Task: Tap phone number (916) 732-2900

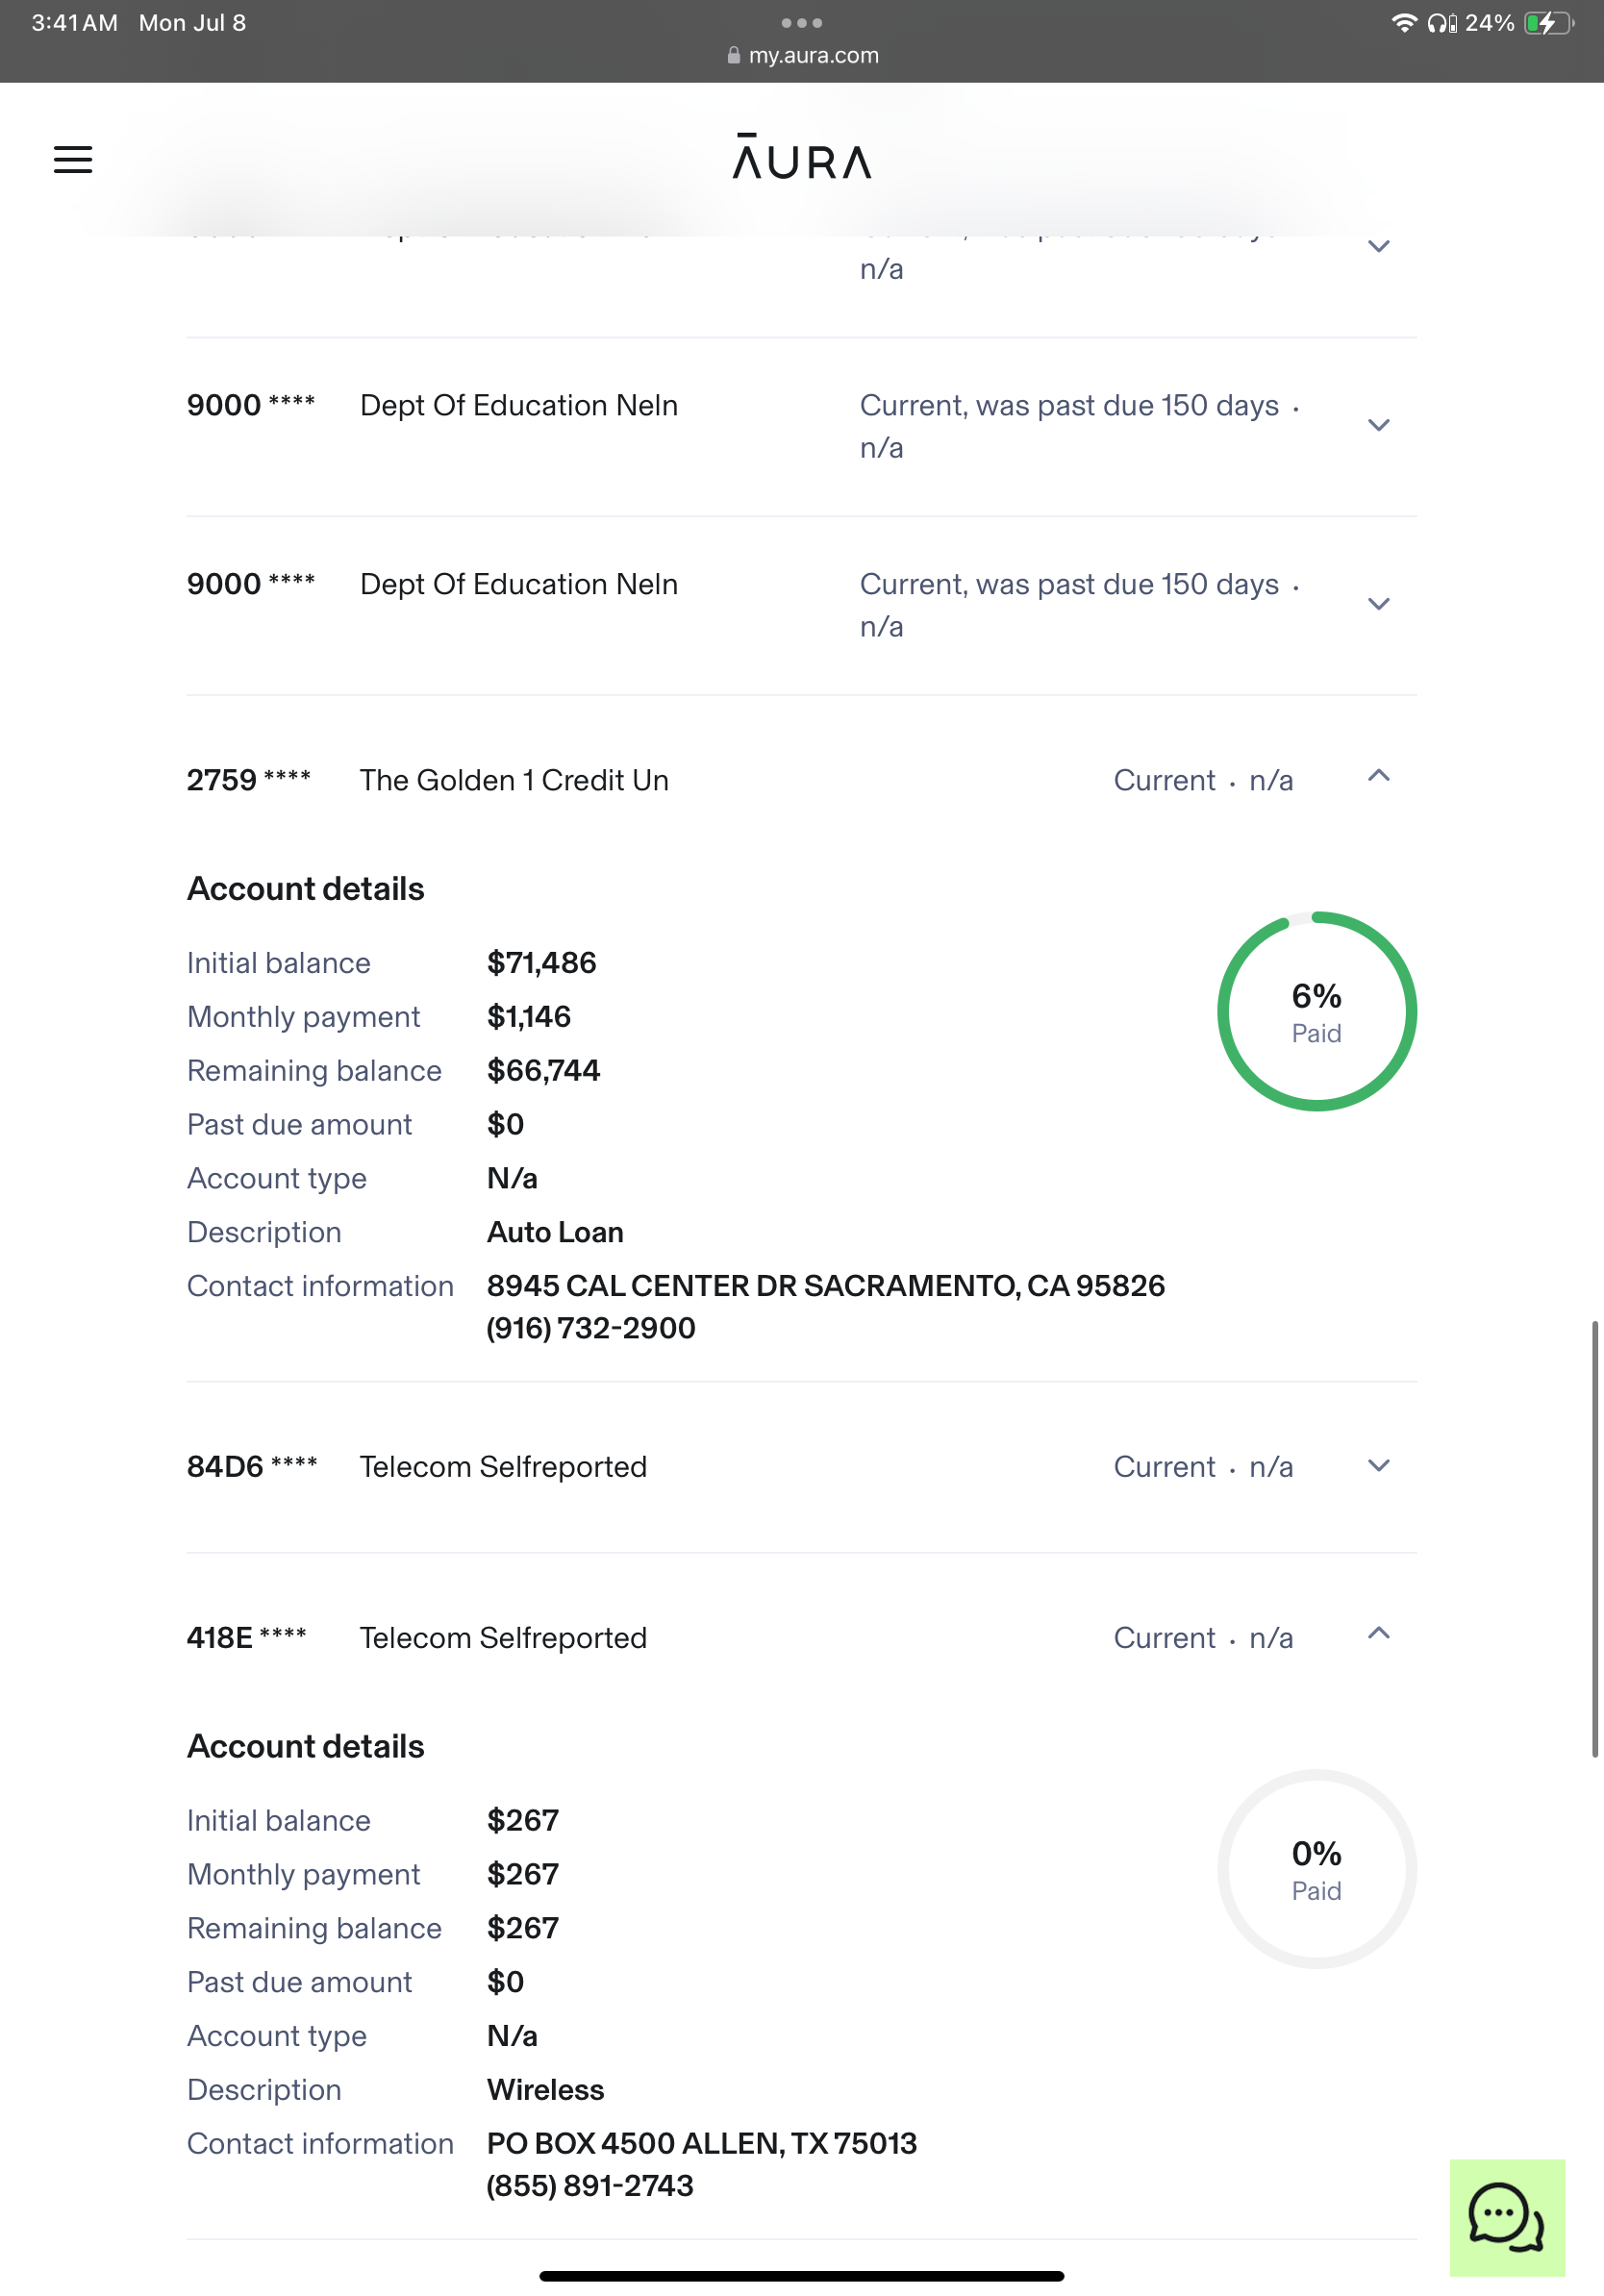Action: coord(591,1329)
